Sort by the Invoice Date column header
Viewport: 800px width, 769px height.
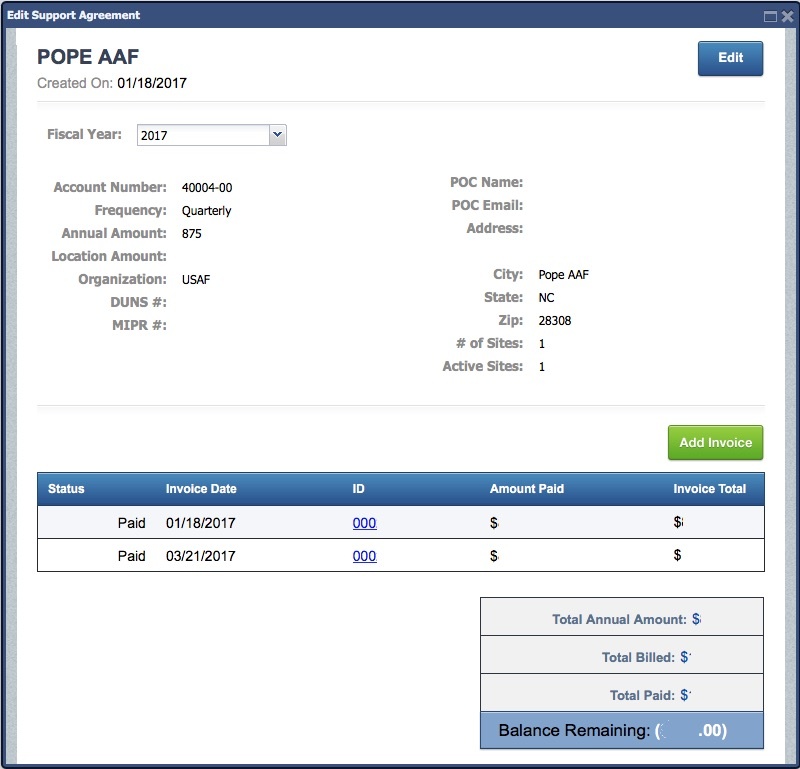pos(201,489)
